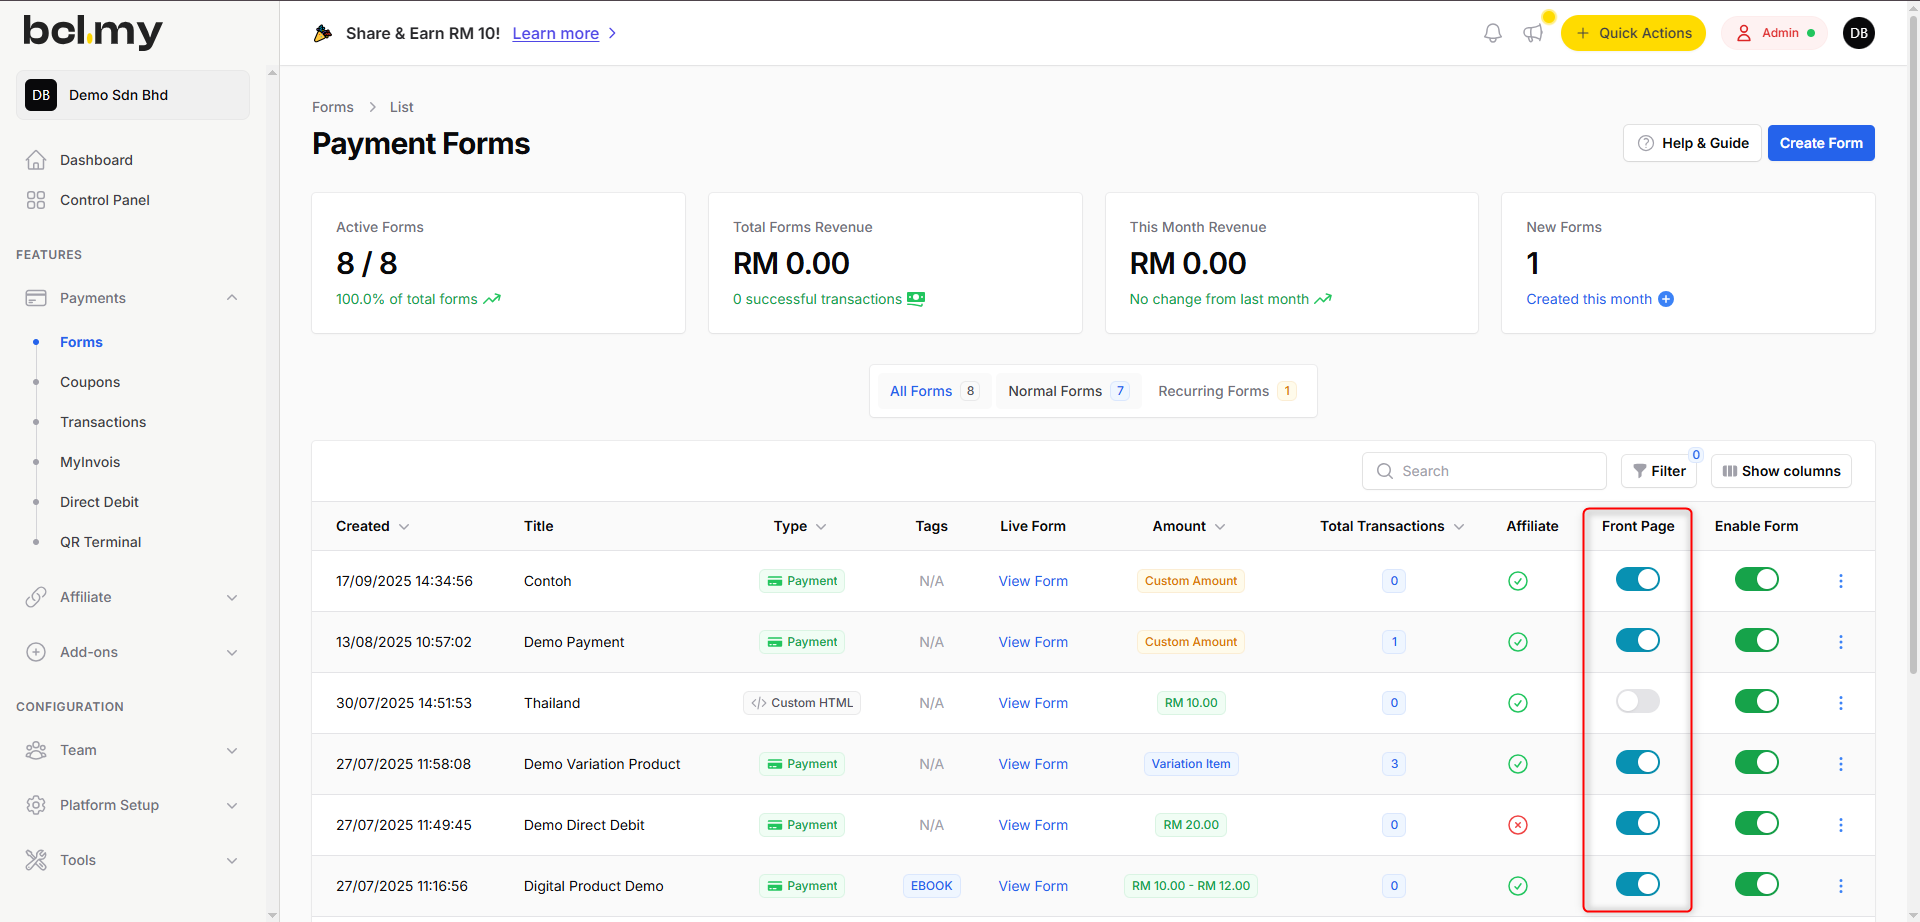The height and width of the screenshot is (922, 1920).
Task: Click the magnifier icon in the search box
Action: tap(1385, 471)
